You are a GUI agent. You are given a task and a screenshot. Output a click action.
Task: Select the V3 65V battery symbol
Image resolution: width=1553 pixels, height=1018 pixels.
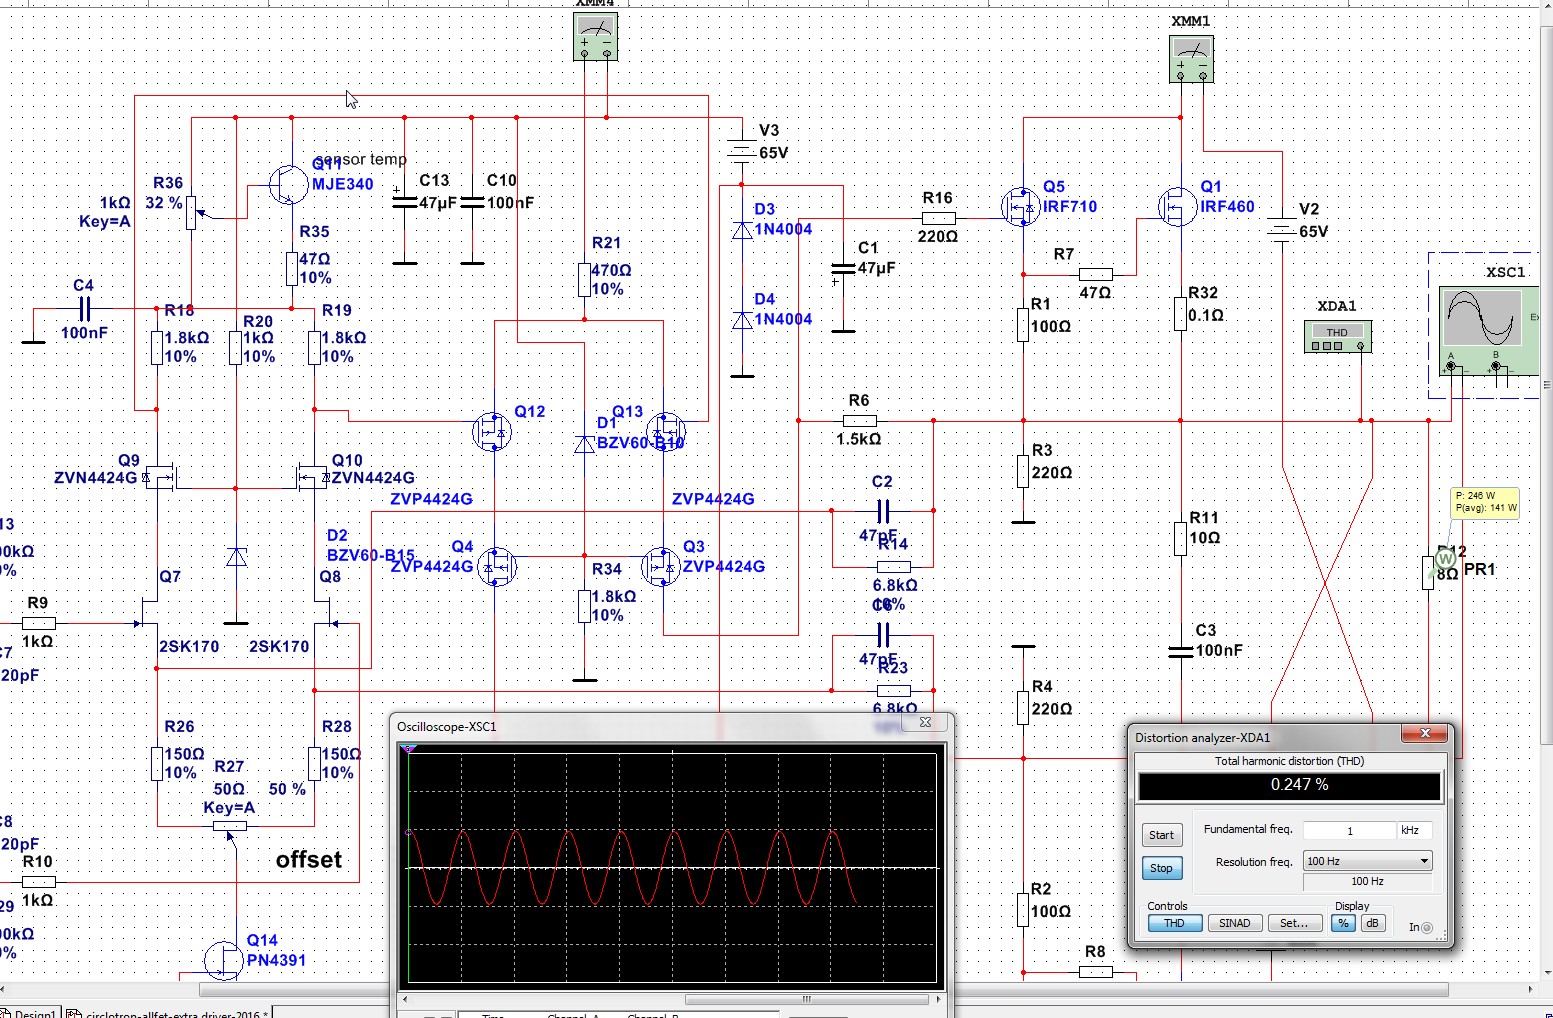coord(741,151)
